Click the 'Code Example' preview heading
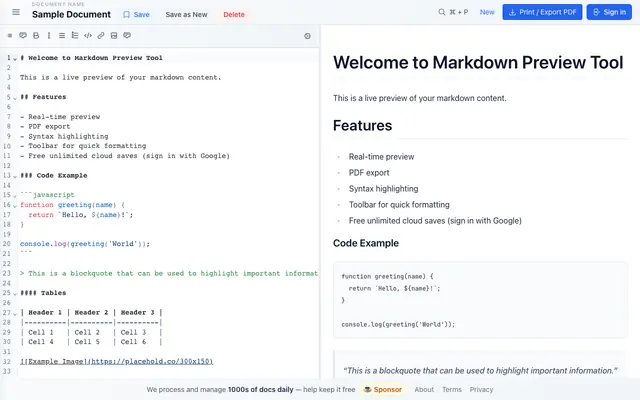This screenshot has height=400, width=640. click(x=366, y=243)
